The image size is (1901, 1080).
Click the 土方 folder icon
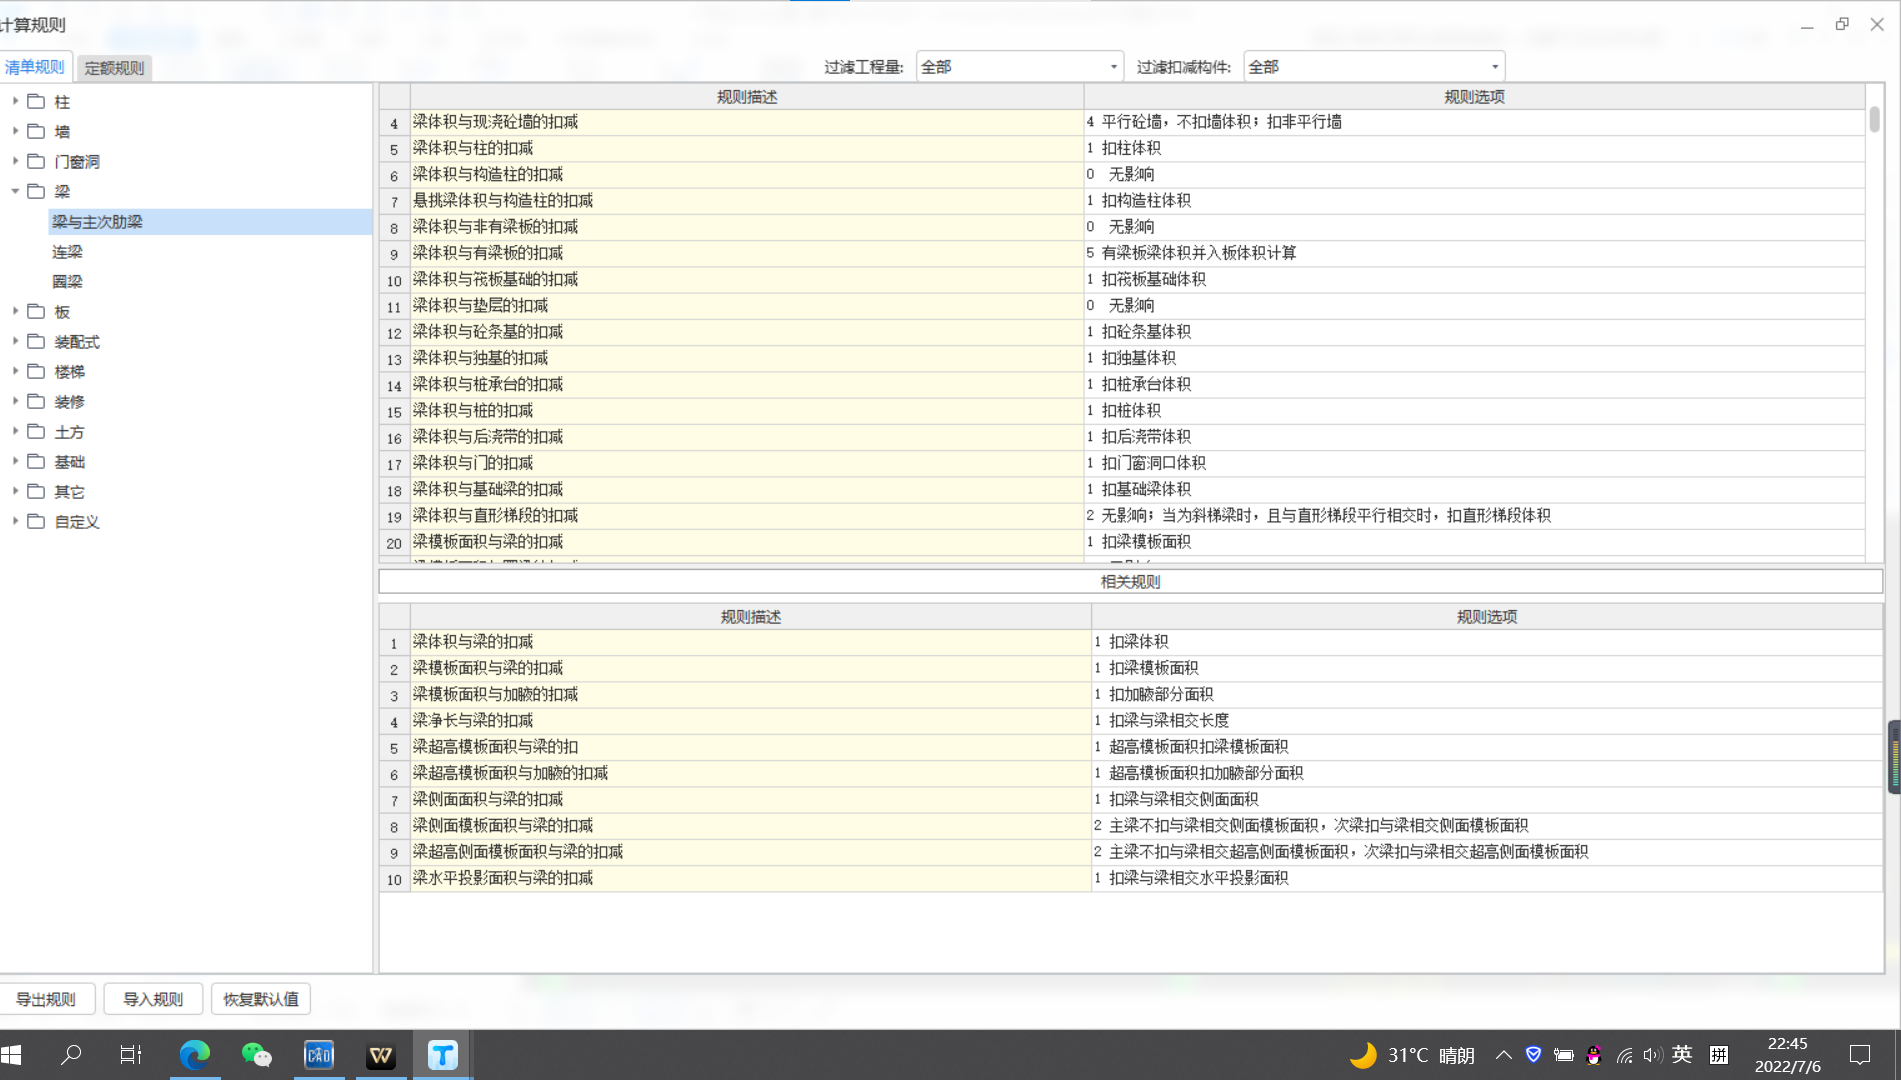pos(36,431)
